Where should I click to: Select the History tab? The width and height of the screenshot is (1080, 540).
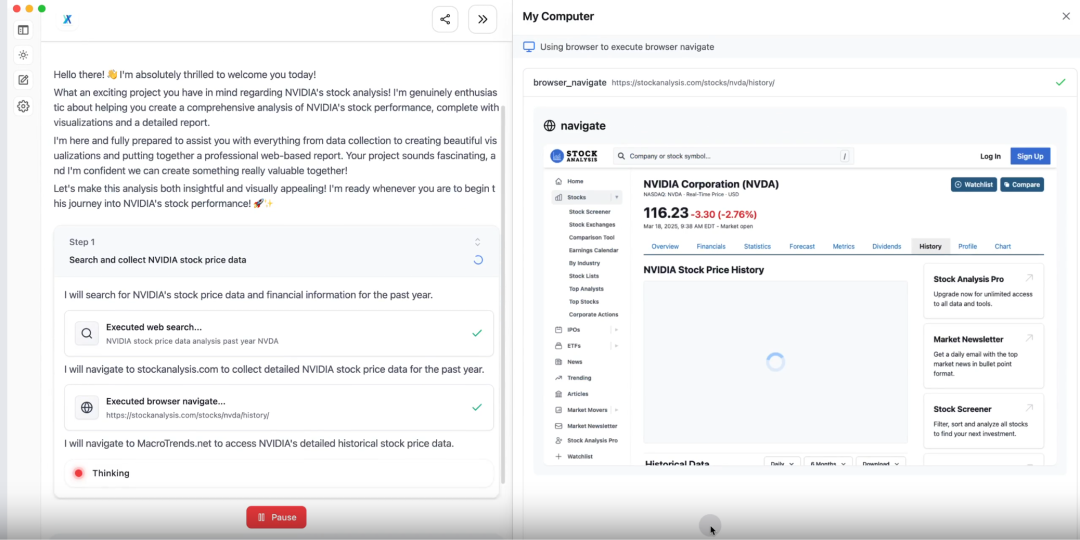(x=931, y=247)
